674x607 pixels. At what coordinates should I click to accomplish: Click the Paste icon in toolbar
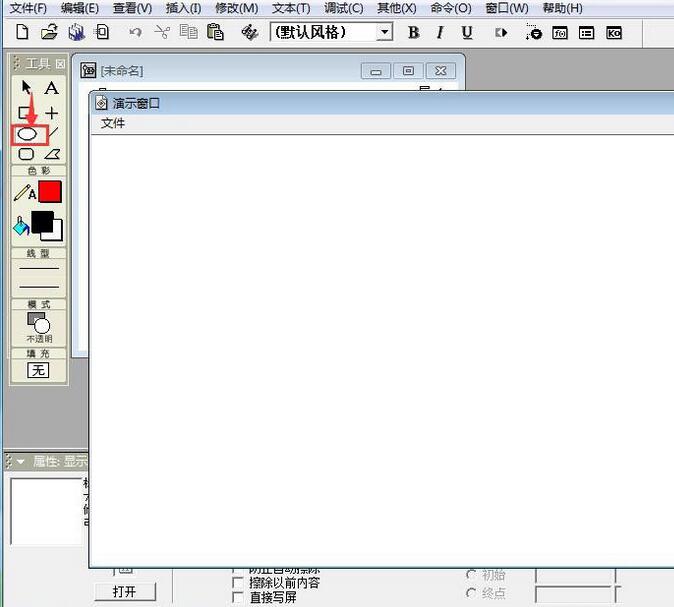point(215,32)
